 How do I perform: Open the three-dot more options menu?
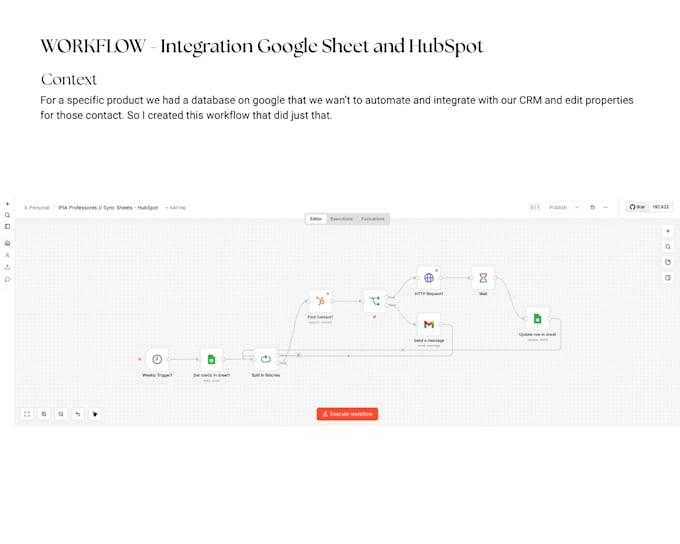click(x=606, y=207)
